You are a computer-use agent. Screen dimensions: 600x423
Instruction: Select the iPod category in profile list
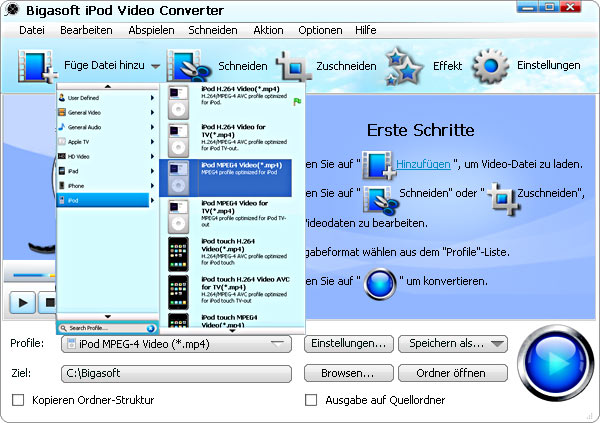click(x=103, y=200)
